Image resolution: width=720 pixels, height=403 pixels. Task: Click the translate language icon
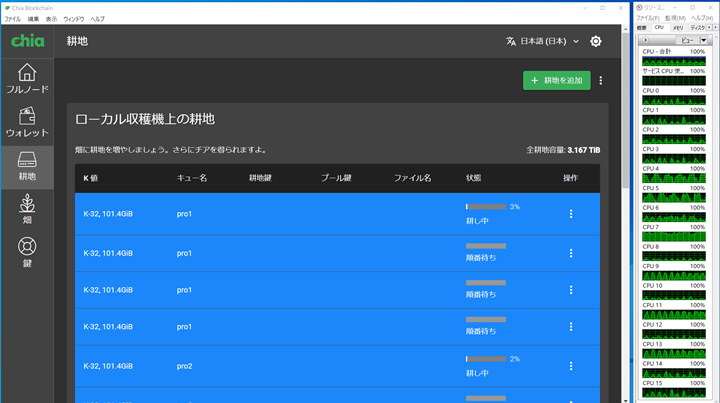click(511, 41)
